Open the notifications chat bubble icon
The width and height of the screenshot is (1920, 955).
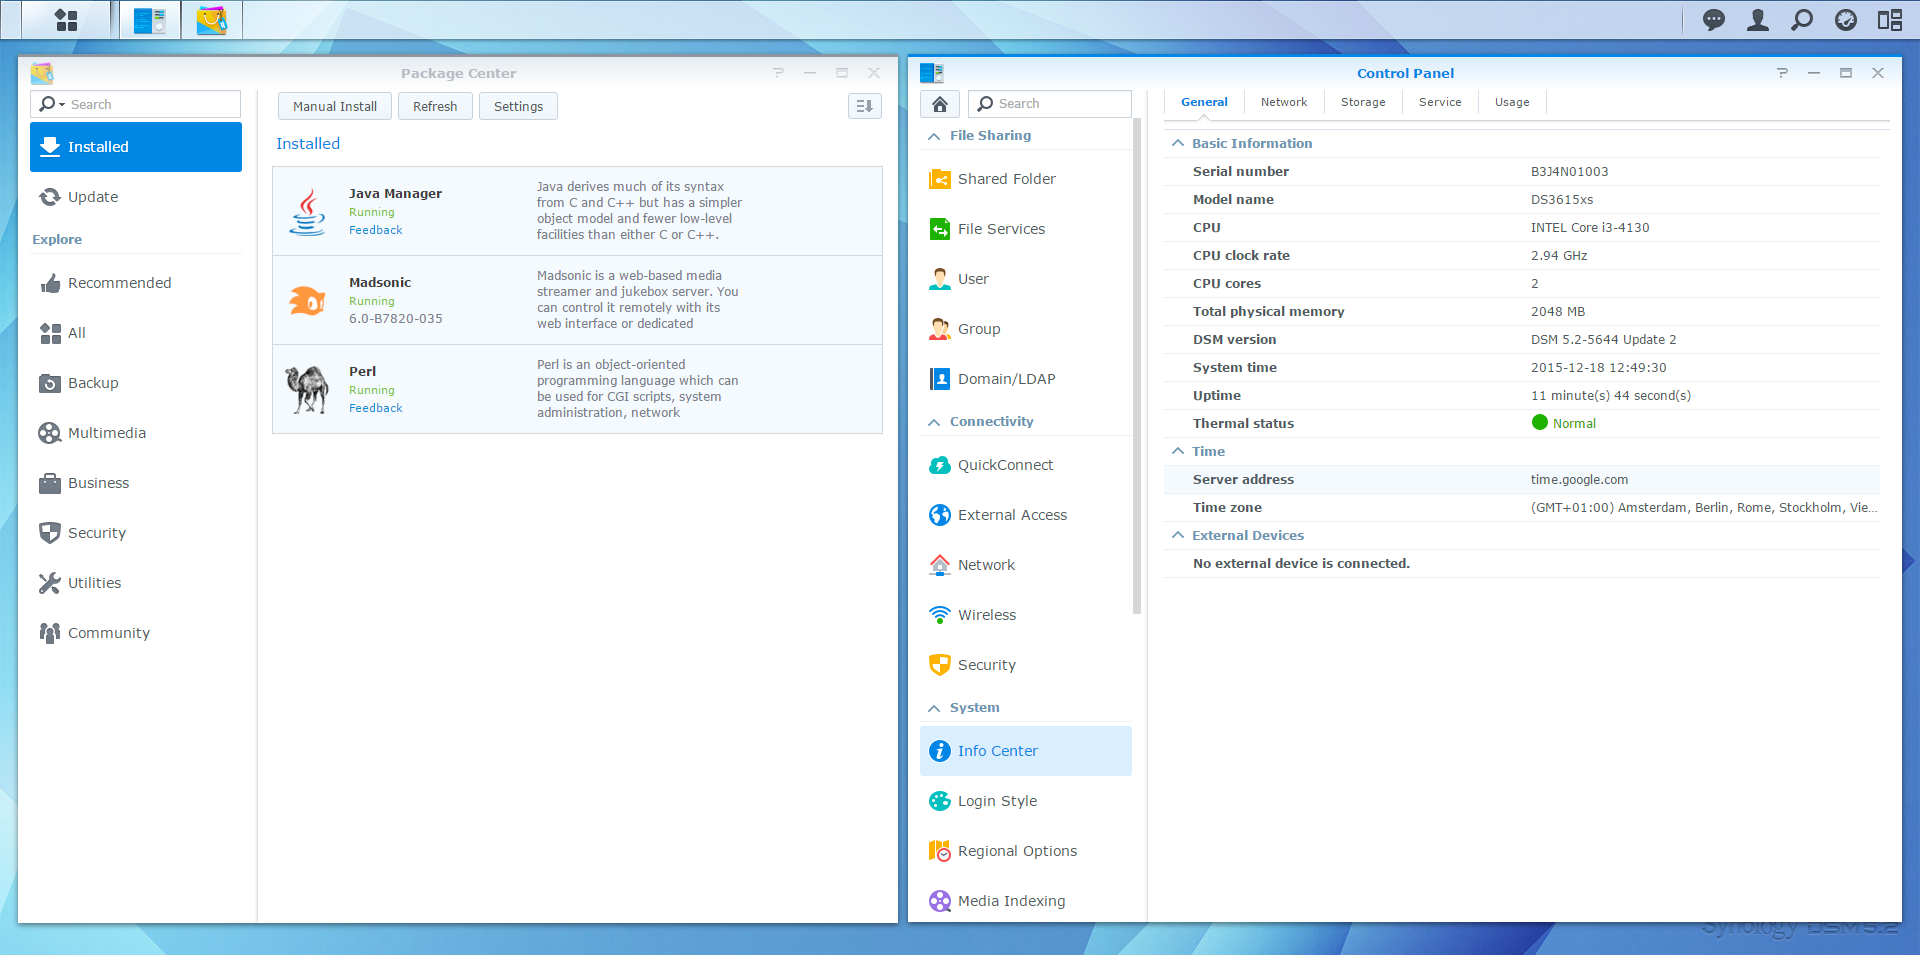click(1713, 20)
